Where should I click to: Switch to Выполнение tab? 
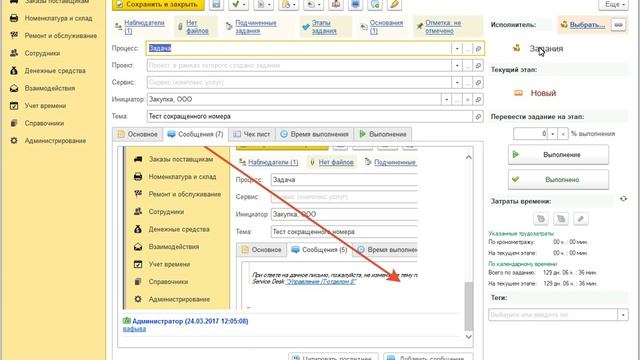(x=383, y=134)
